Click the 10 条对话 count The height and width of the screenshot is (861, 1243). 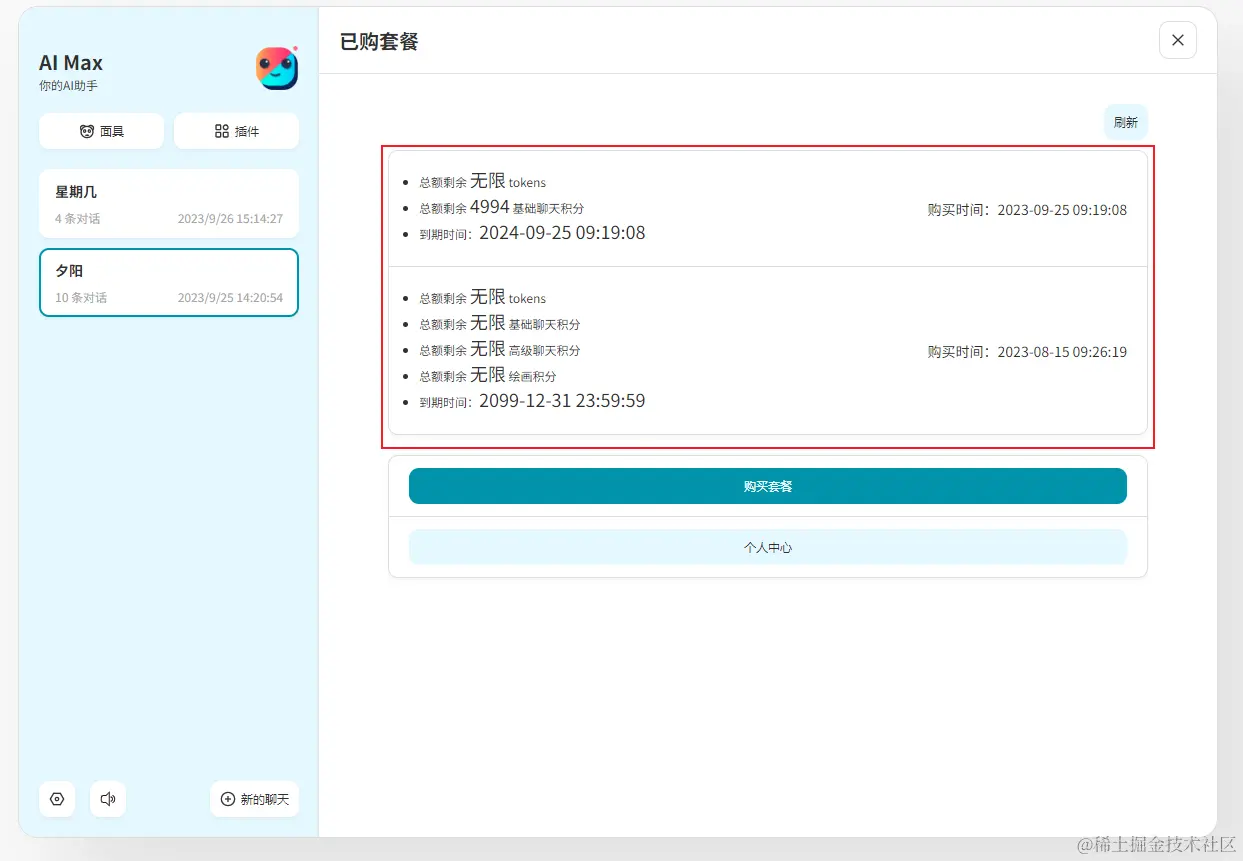pos(81,297)
